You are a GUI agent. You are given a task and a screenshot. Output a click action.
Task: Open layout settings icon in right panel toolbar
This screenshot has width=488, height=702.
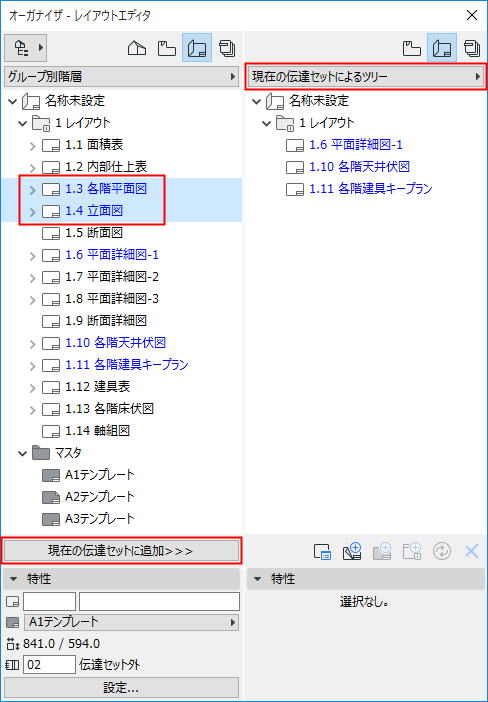[x=322, y=552]
